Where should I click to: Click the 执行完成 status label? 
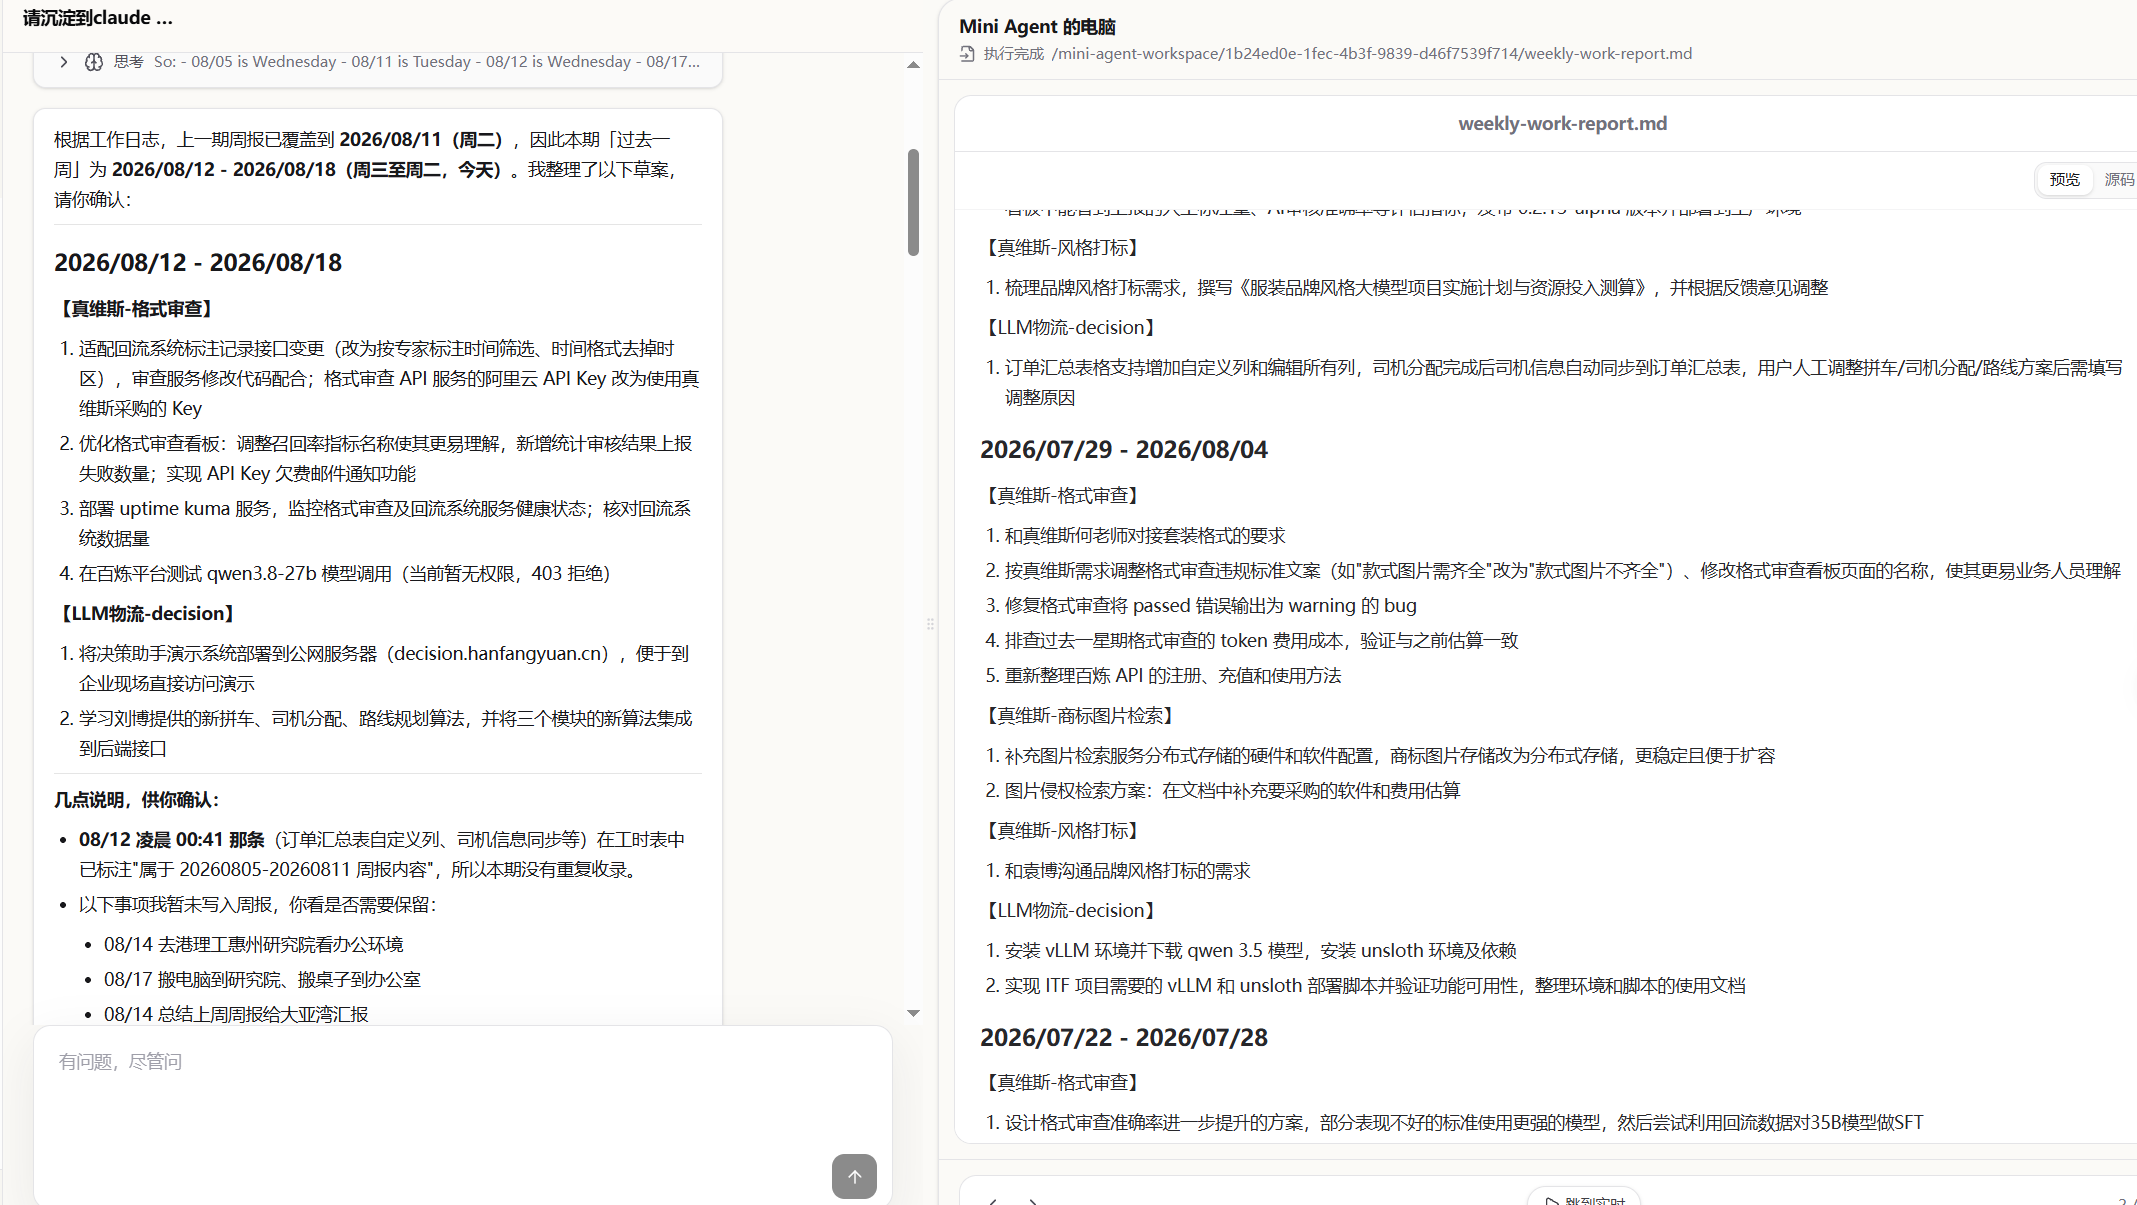[x=1013, y=54]
